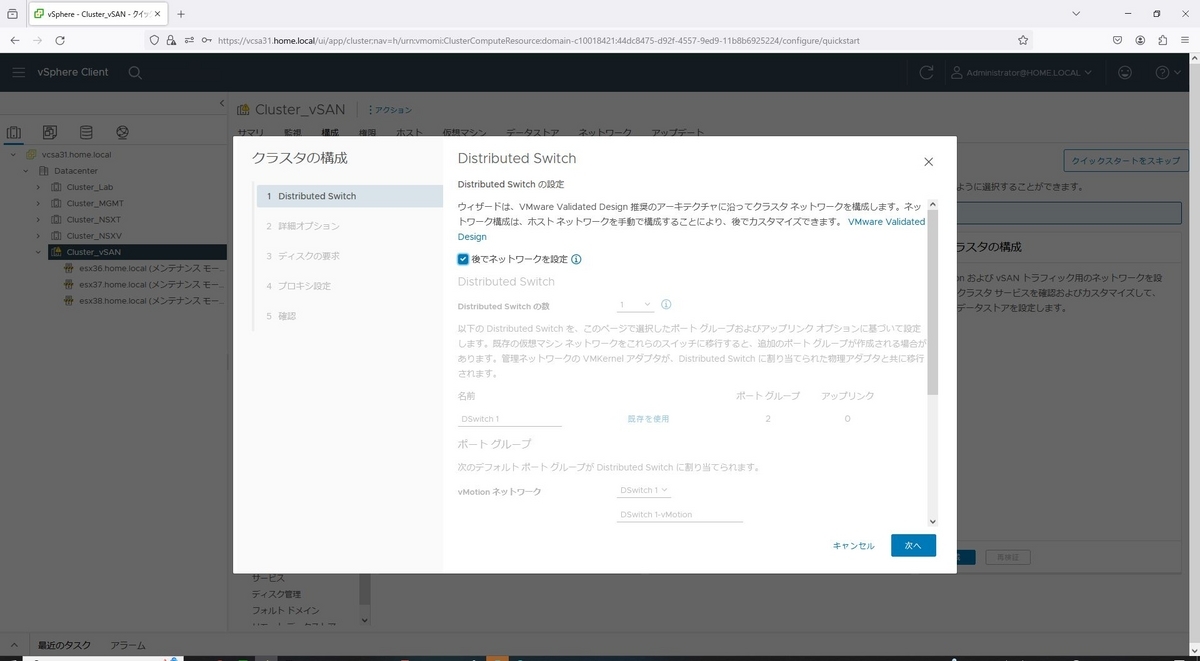The image size is (1200, 661).
Task: Switch to the 最近のタスク tab
Action: 64,645
